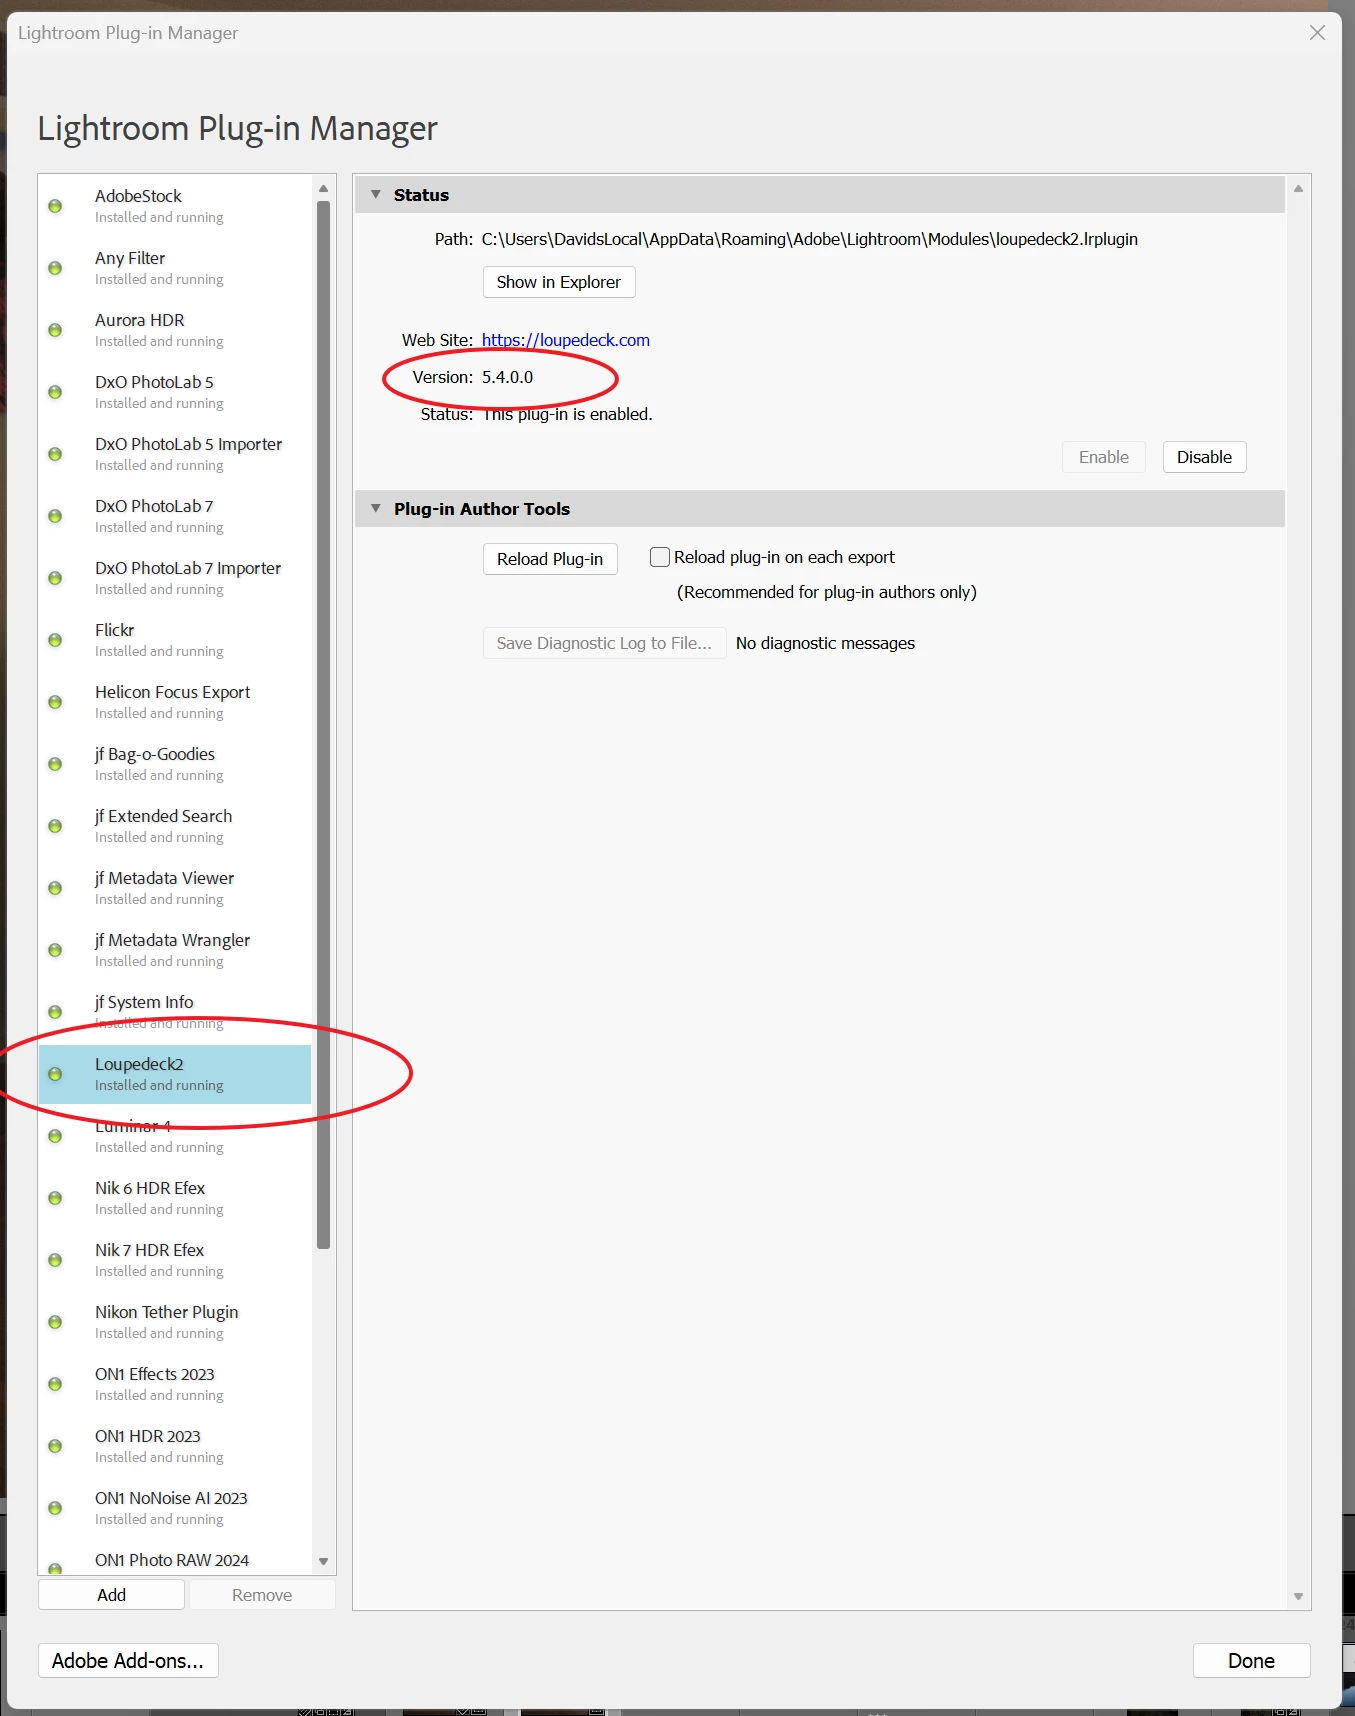The height and width of the screenshot is (1716, 1355).
Task: Click Add button below plug-in list
Action: (111, 1595)
